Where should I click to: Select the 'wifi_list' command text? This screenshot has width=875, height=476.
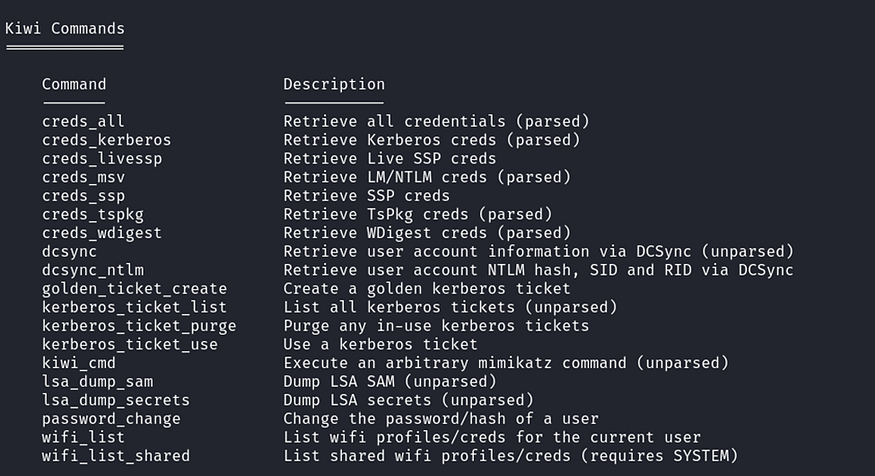pyautogui.click(x=83, y=437)
